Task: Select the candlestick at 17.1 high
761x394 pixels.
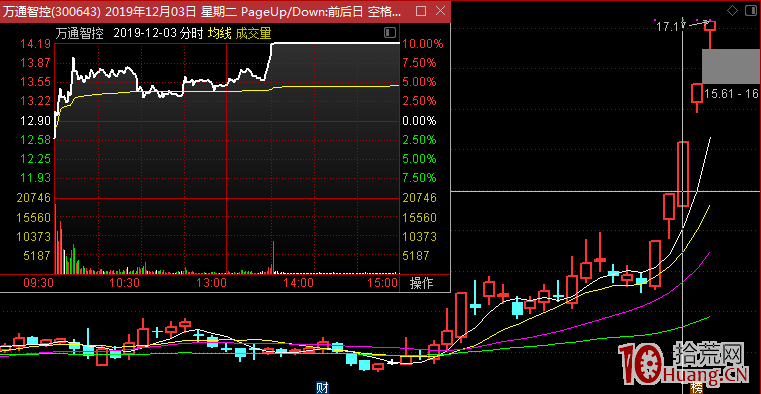Action: coord(710,35)
